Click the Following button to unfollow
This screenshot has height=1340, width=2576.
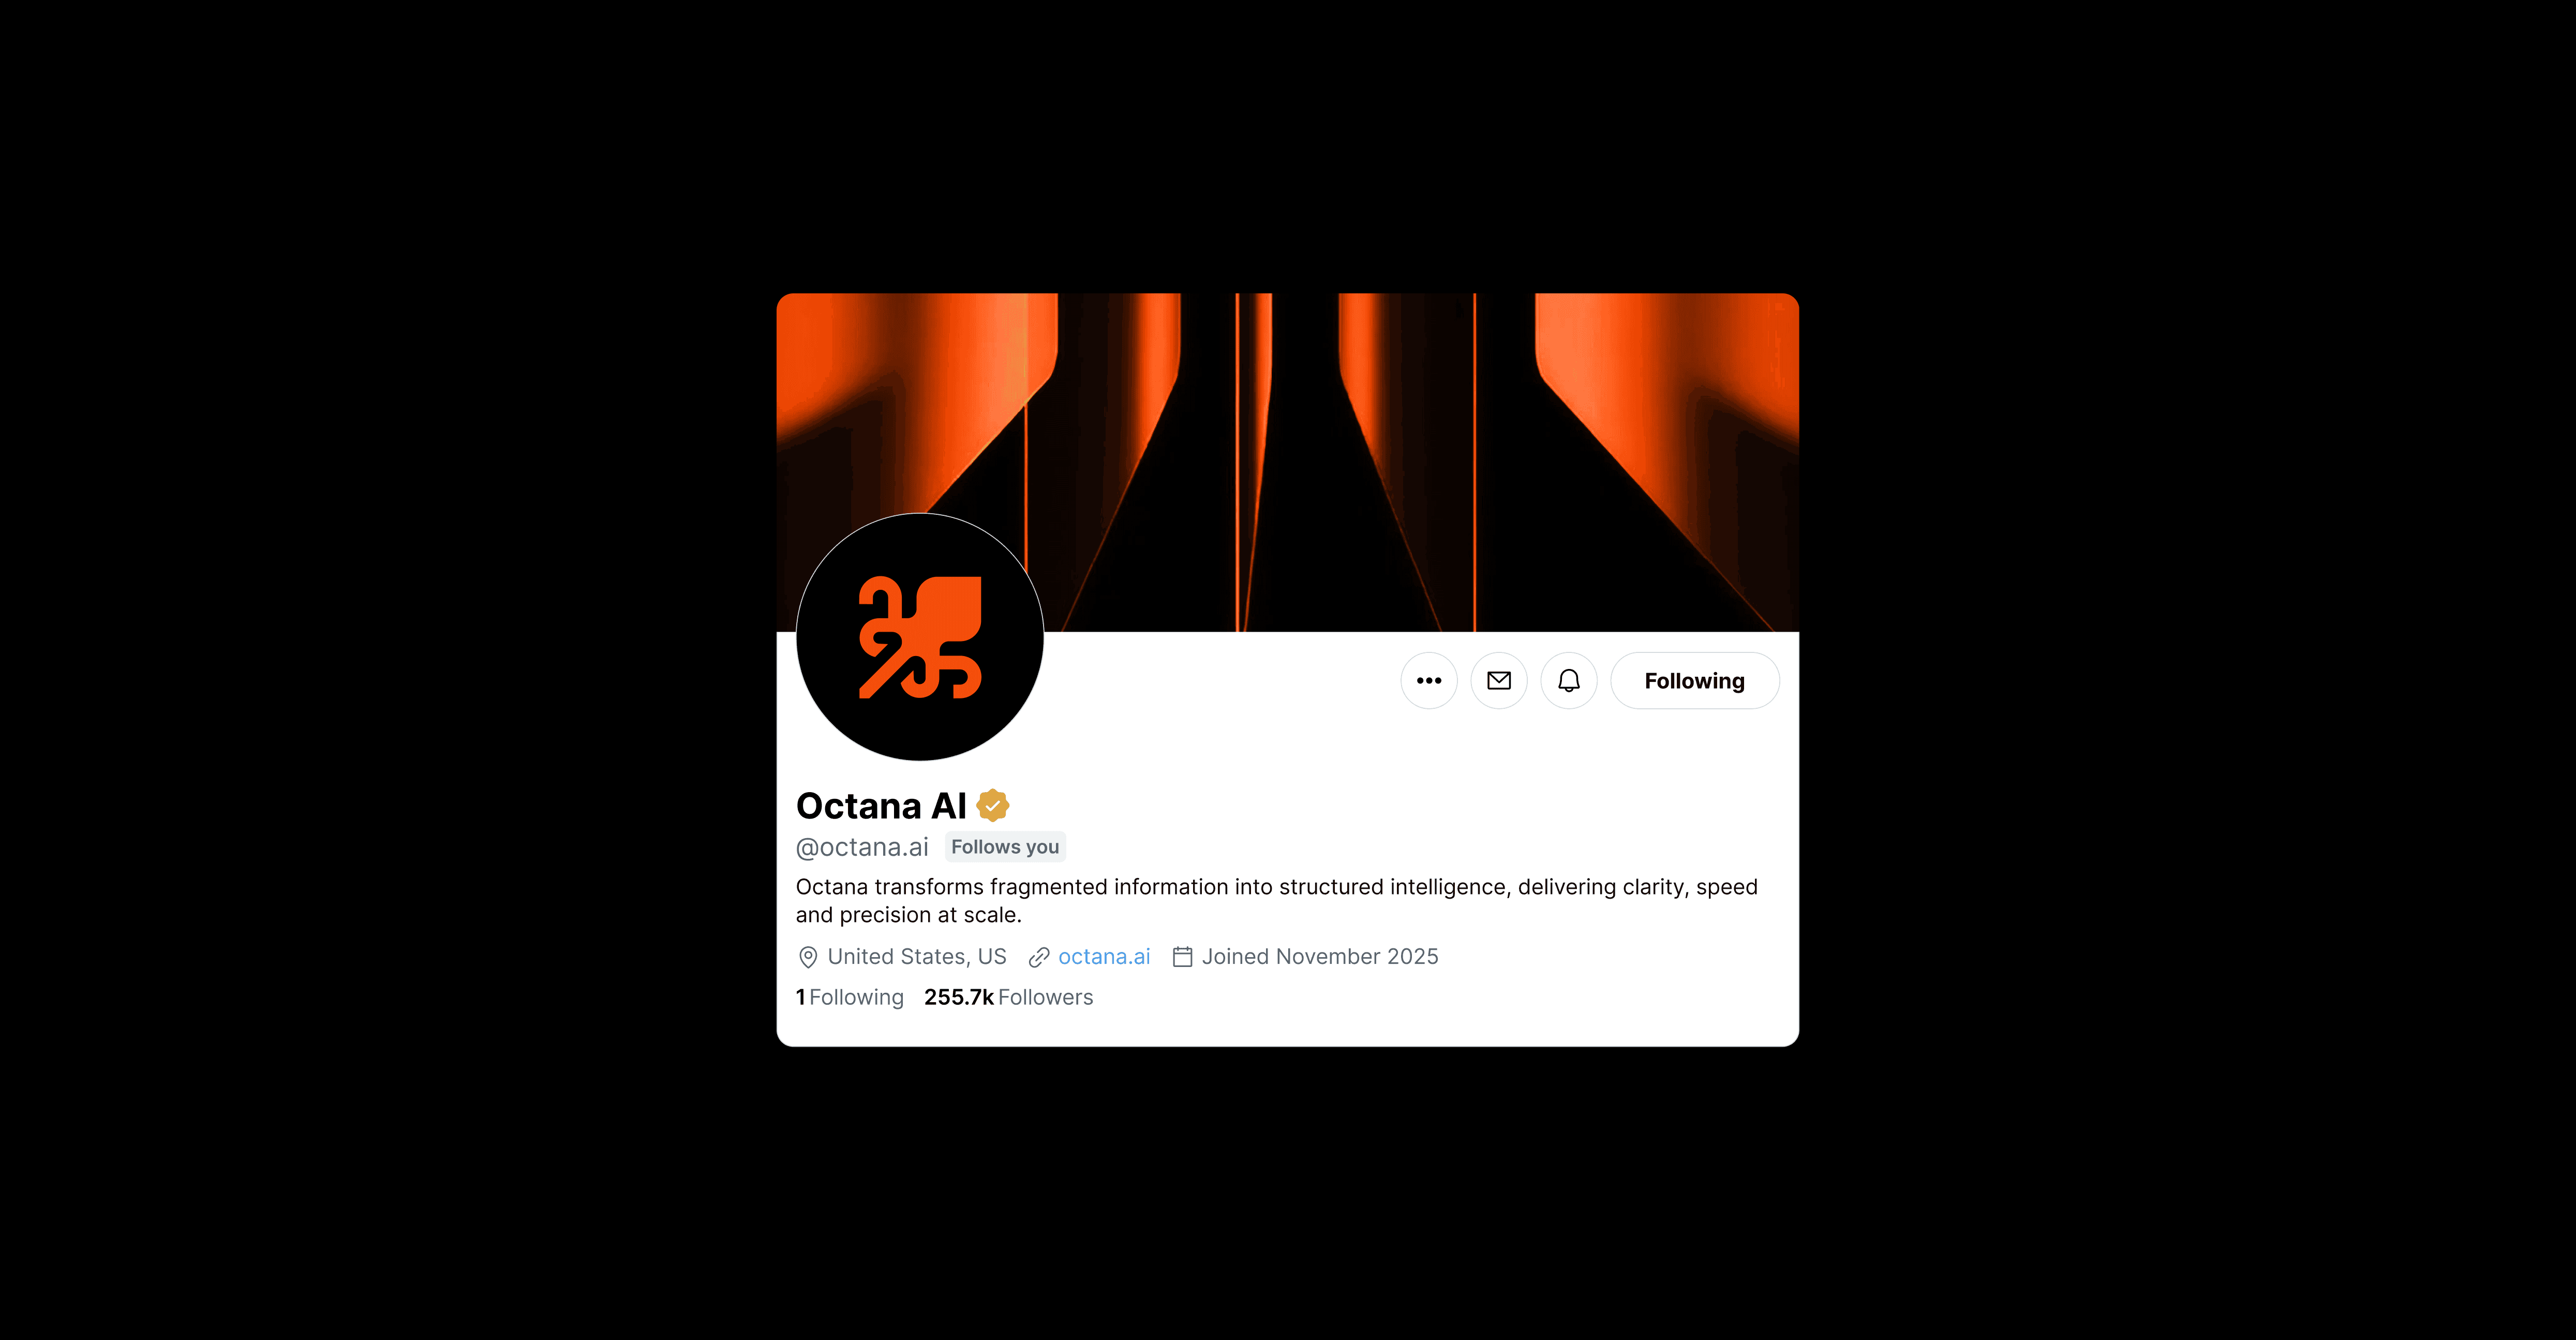[x=1695, y=681]
